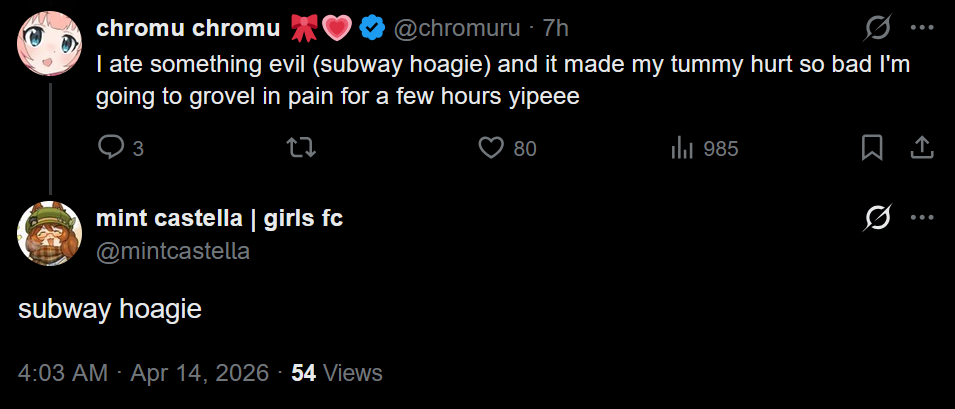Image resolution: width=955 pixels, height=409 pixels.
Task: Click the blue verified badge
Action: pyautogui.click(x=372, y=28)
